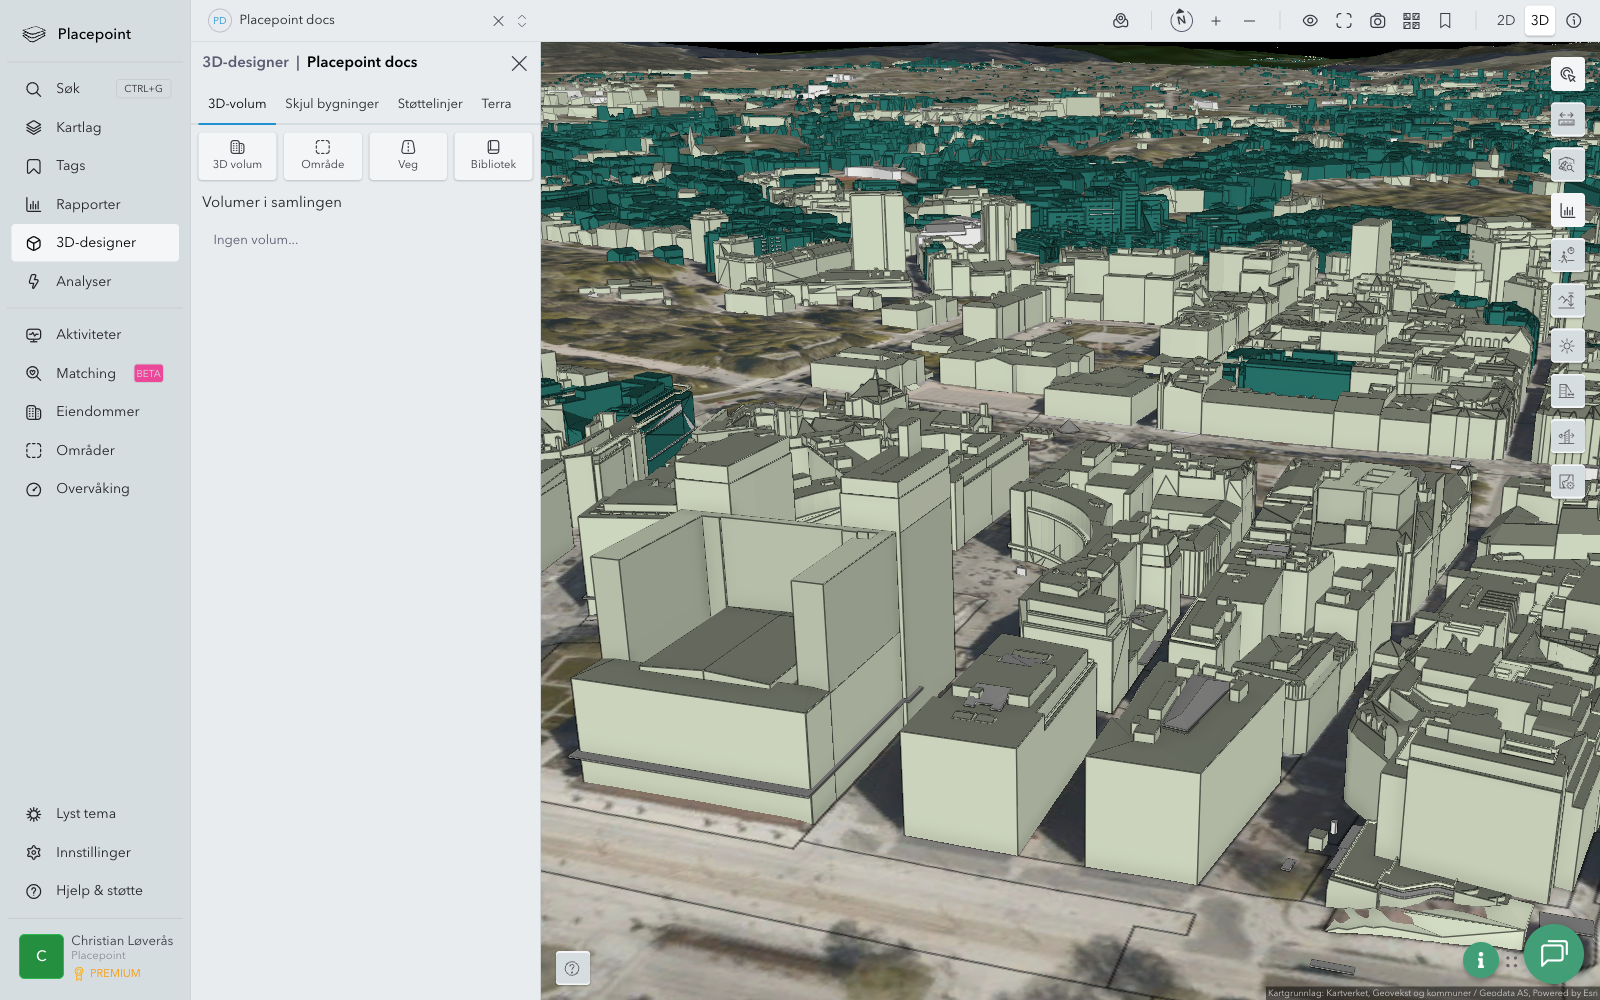Select the Område drawing tool
The image size is (1600, 1000).
322,156
